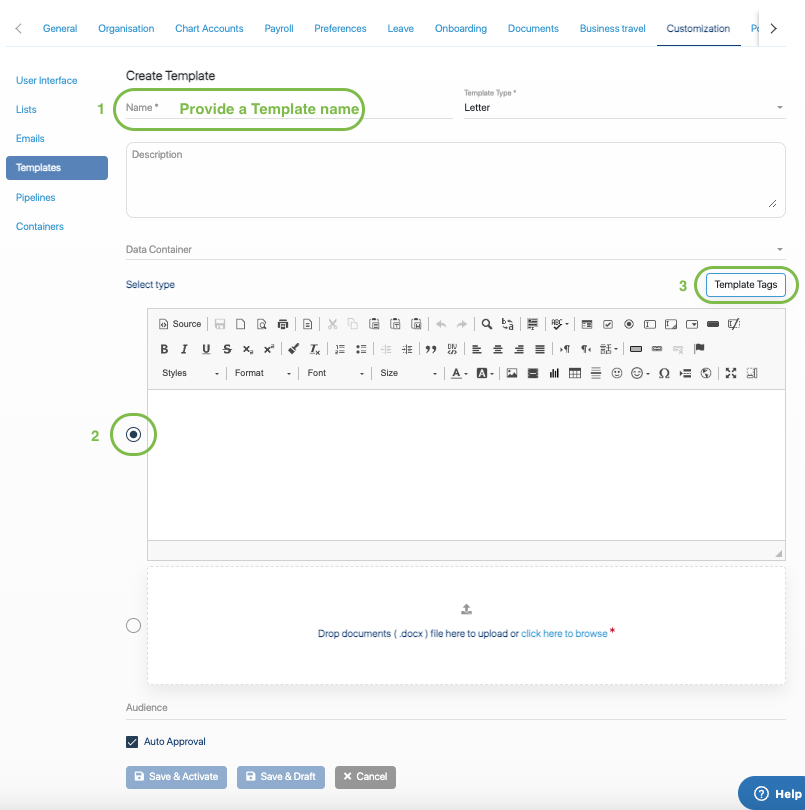Click the Find magnifier icon
Viewport: 805px width, 810px height.
pyautogui.click(x=487, y=324)
